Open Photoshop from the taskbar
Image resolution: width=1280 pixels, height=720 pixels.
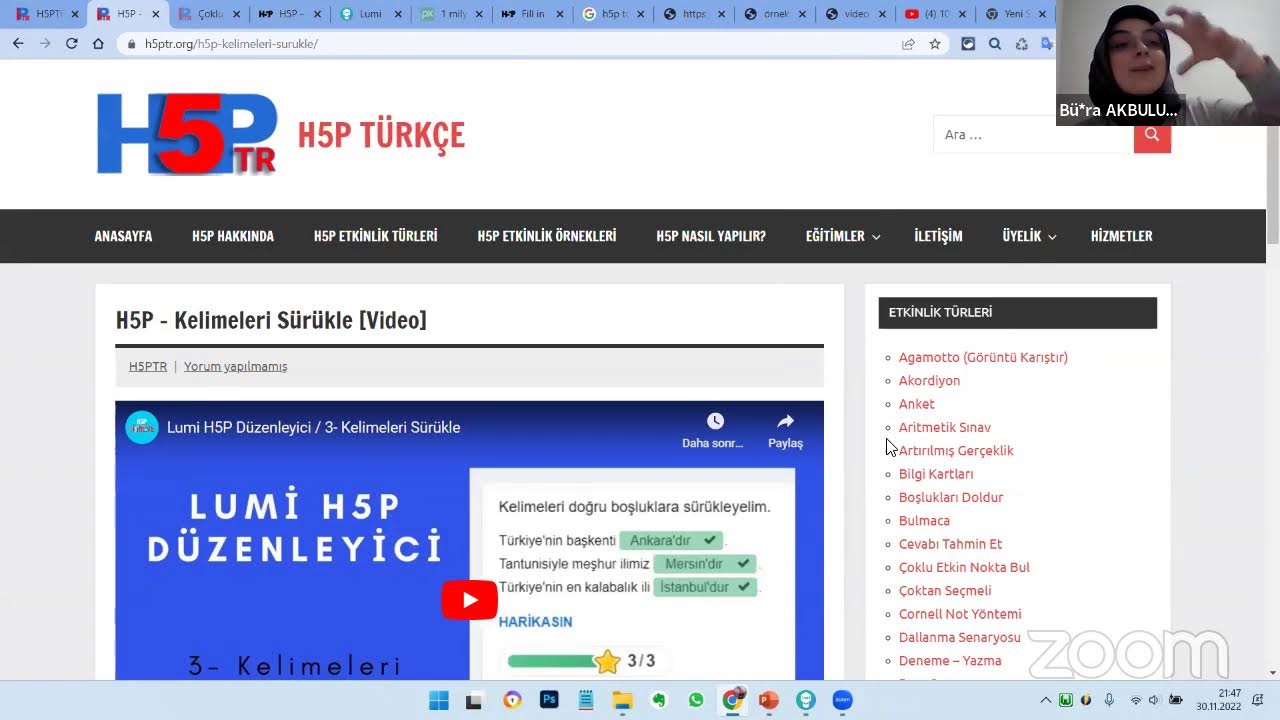pos(549,700)
